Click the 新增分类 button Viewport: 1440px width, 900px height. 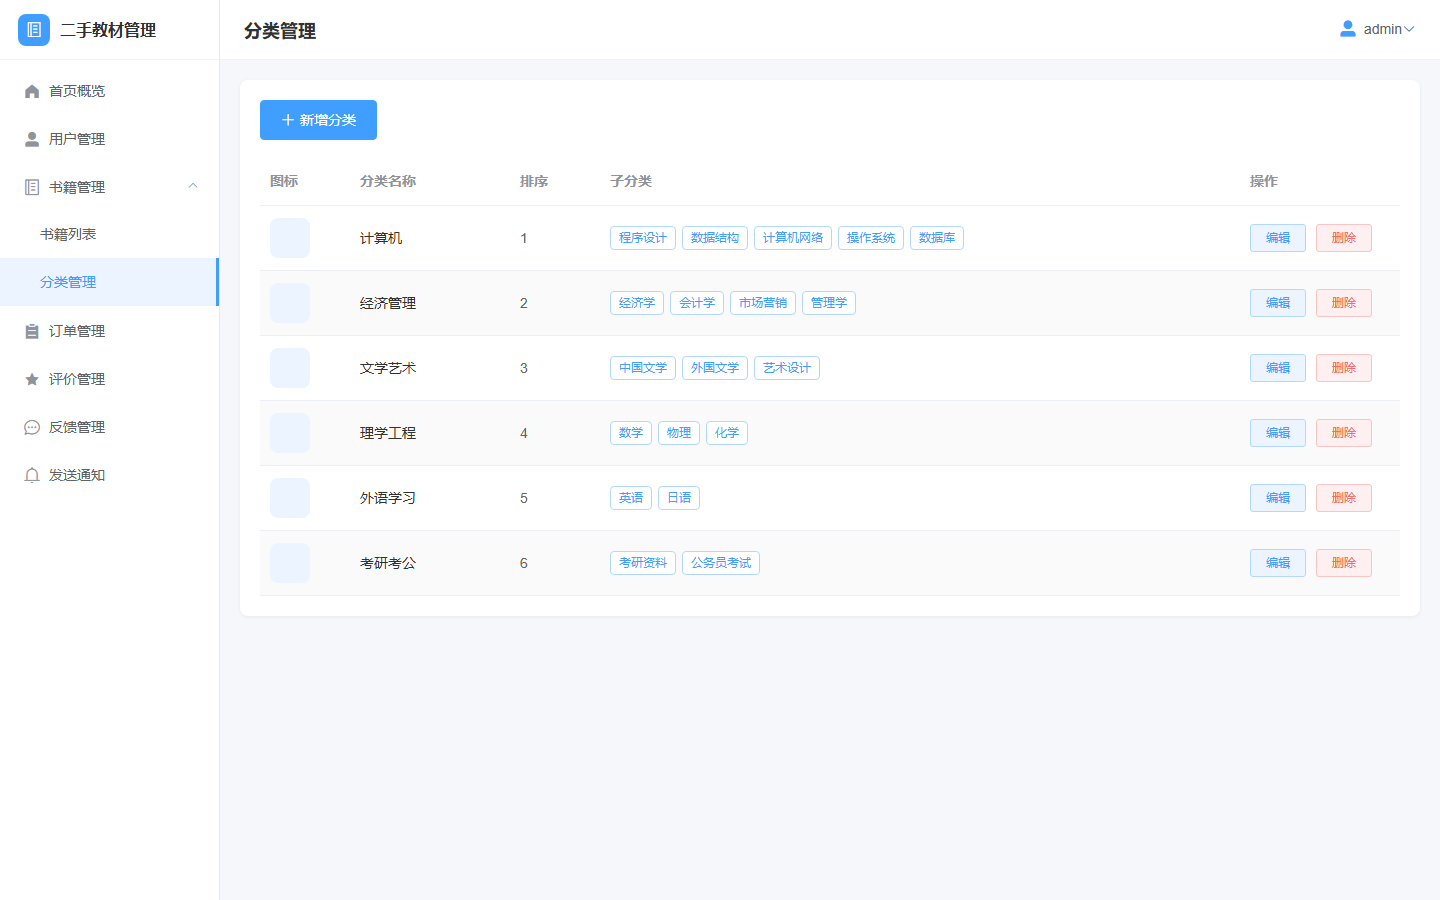click(318, 120)
